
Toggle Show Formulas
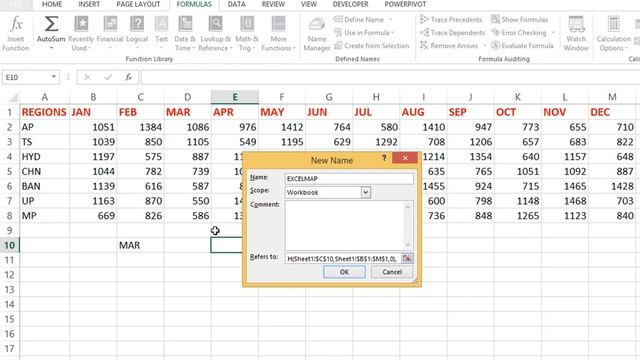[x=520, y=20]
